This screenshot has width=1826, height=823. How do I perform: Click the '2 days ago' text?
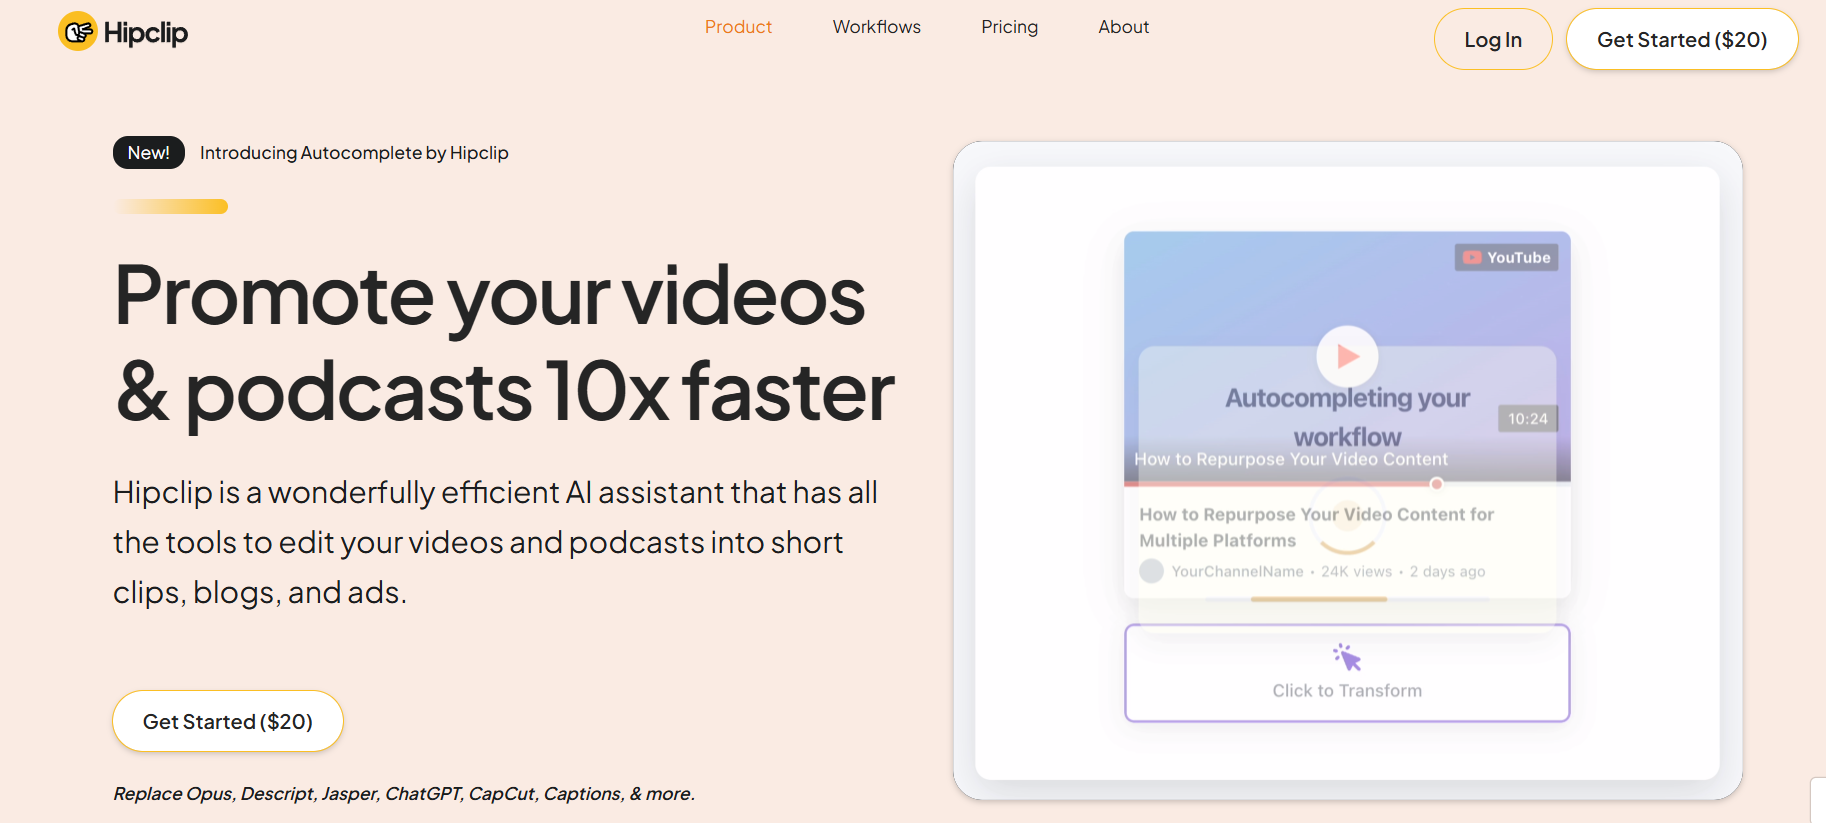1447,571
